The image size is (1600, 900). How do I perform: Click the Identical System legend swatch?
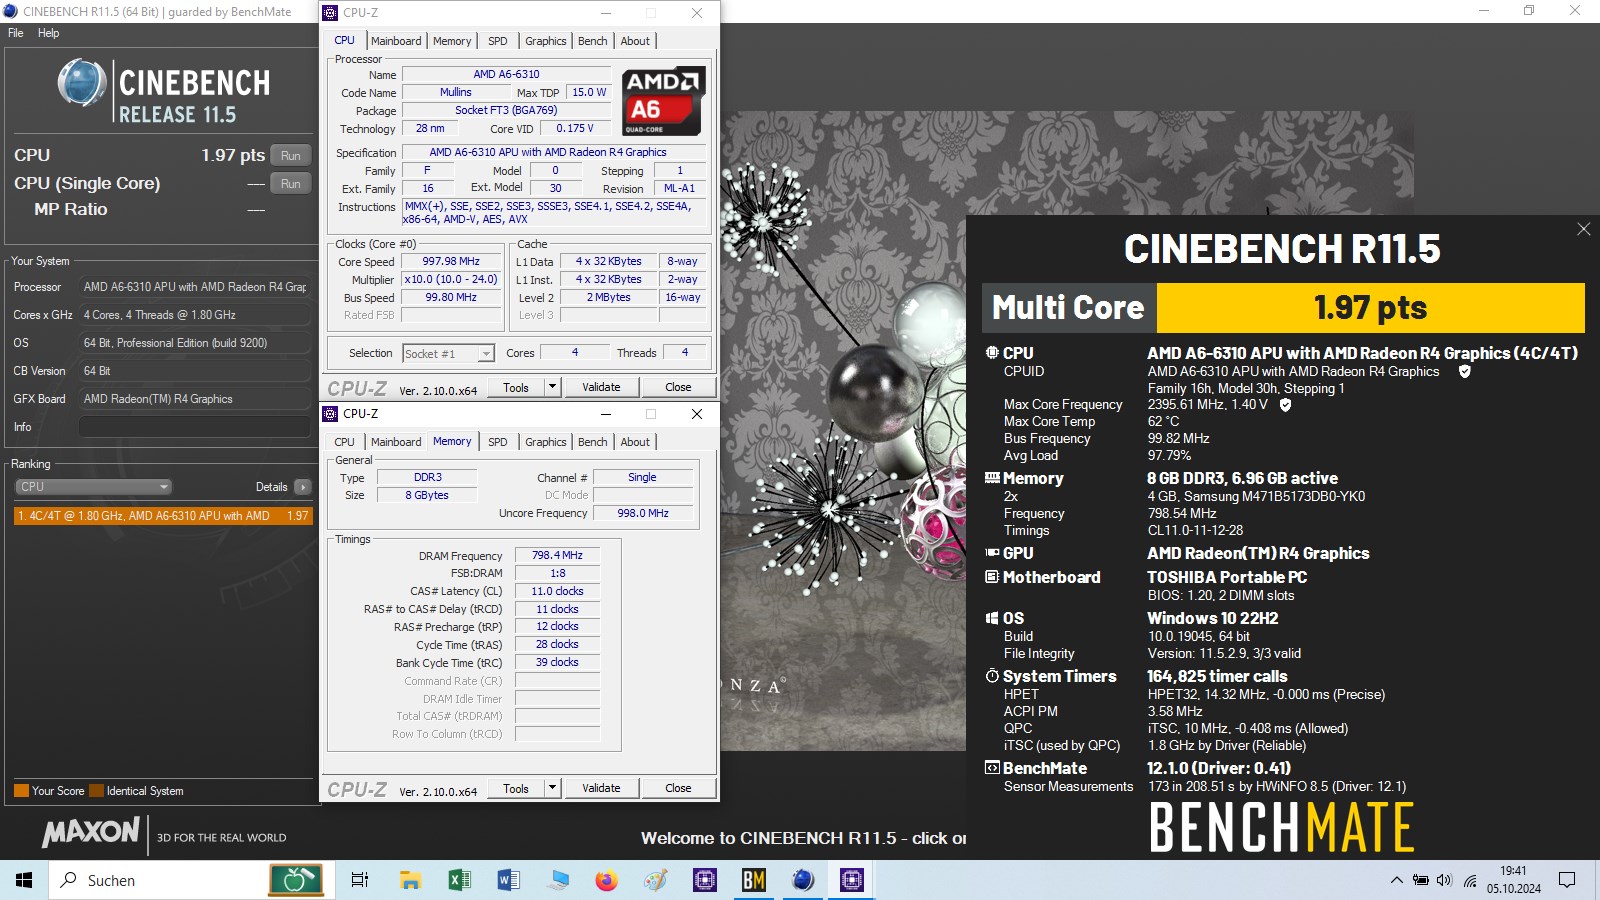(97, 791)
